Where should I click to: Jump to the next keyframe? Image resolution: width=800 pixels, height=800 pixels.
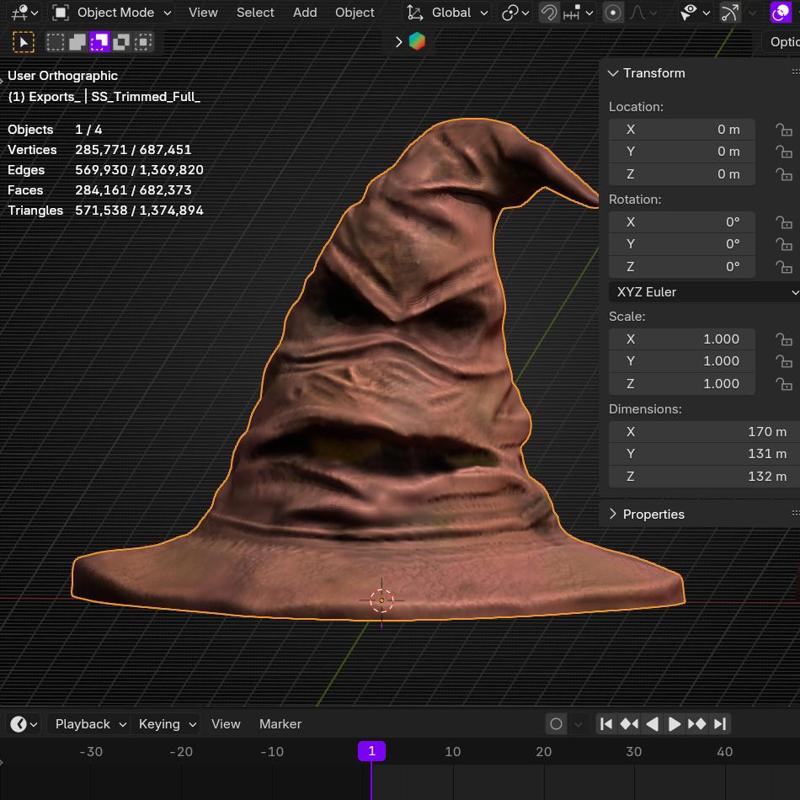tap(697, 724)
